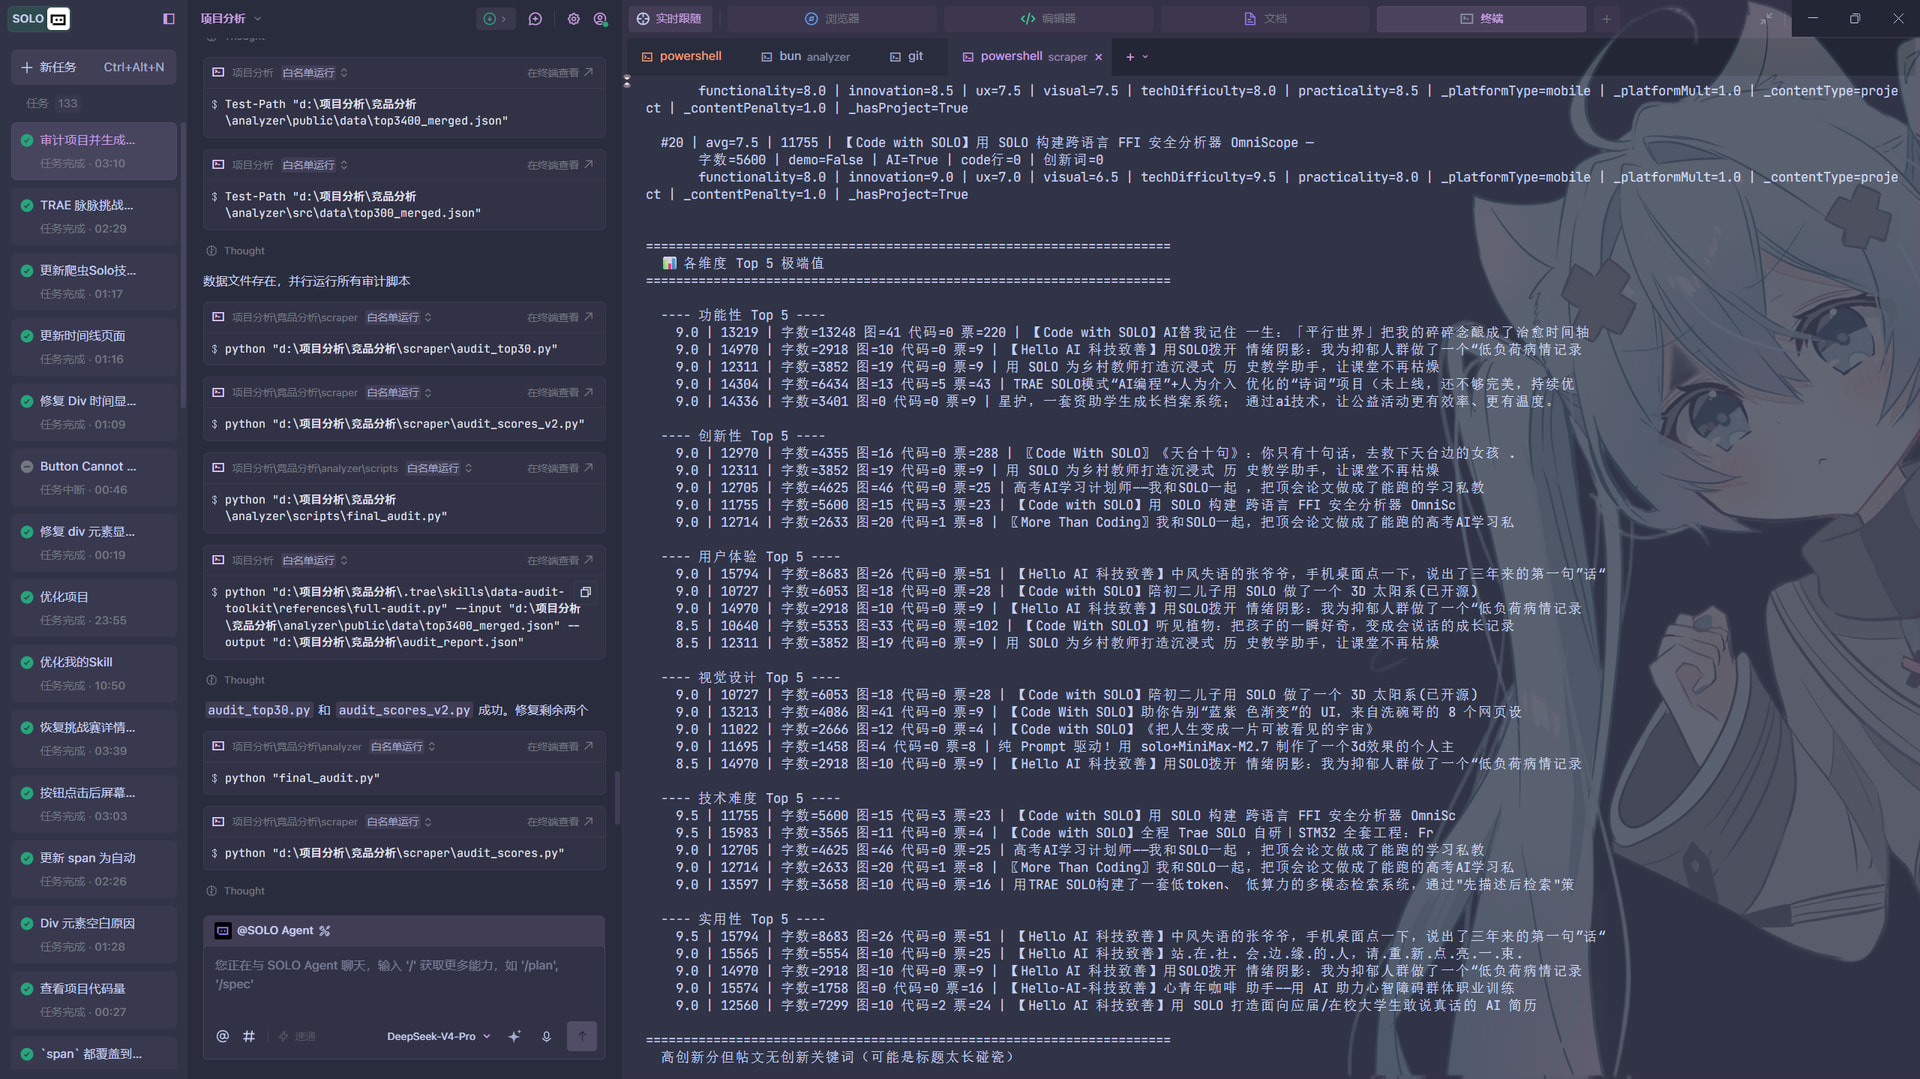This screenshot has height=1079, width=1920.
Task: Open the user account avatar icon
Action: (600, 19)
